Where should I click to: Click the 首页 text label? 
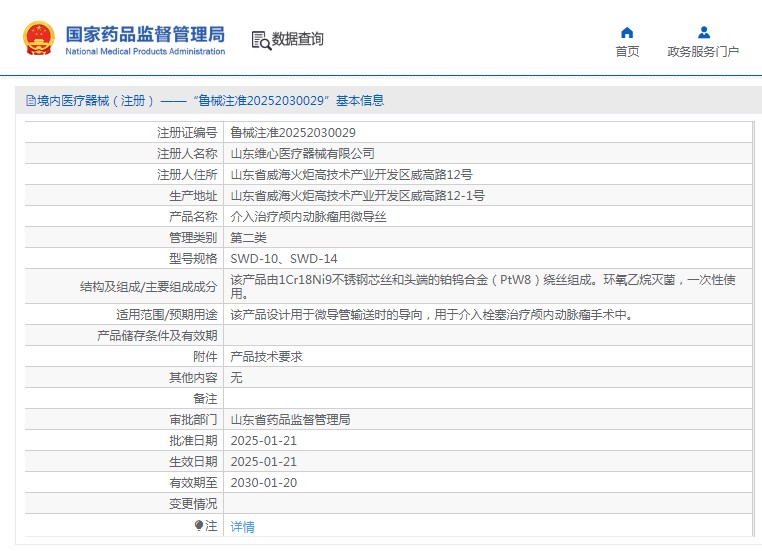627,52
